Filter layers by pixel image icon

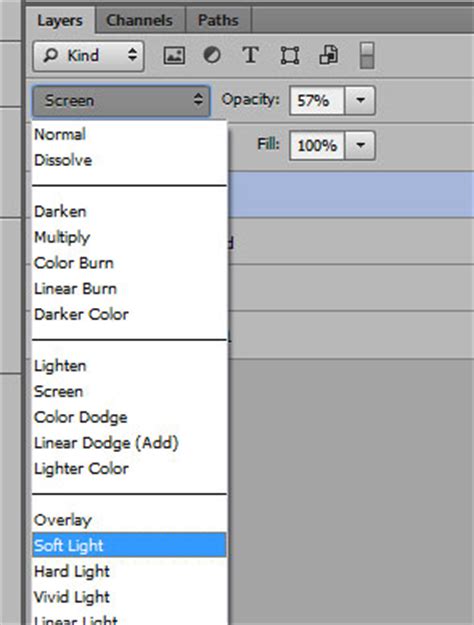click(x=174, y=55)
